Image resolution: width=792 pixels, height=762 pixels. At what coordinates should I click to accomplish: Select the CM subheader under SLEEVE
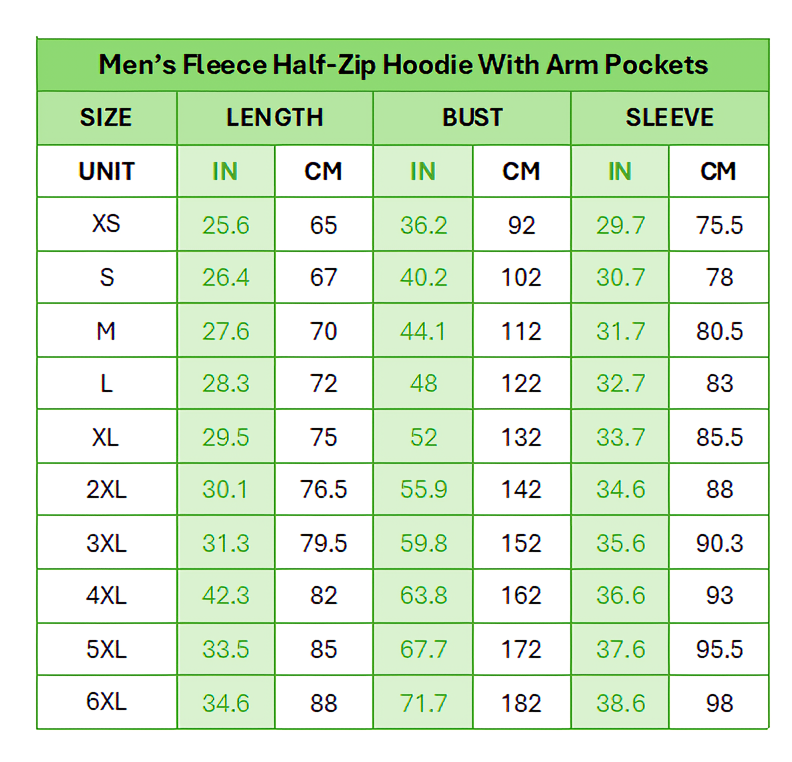click(x=718, y=171)
